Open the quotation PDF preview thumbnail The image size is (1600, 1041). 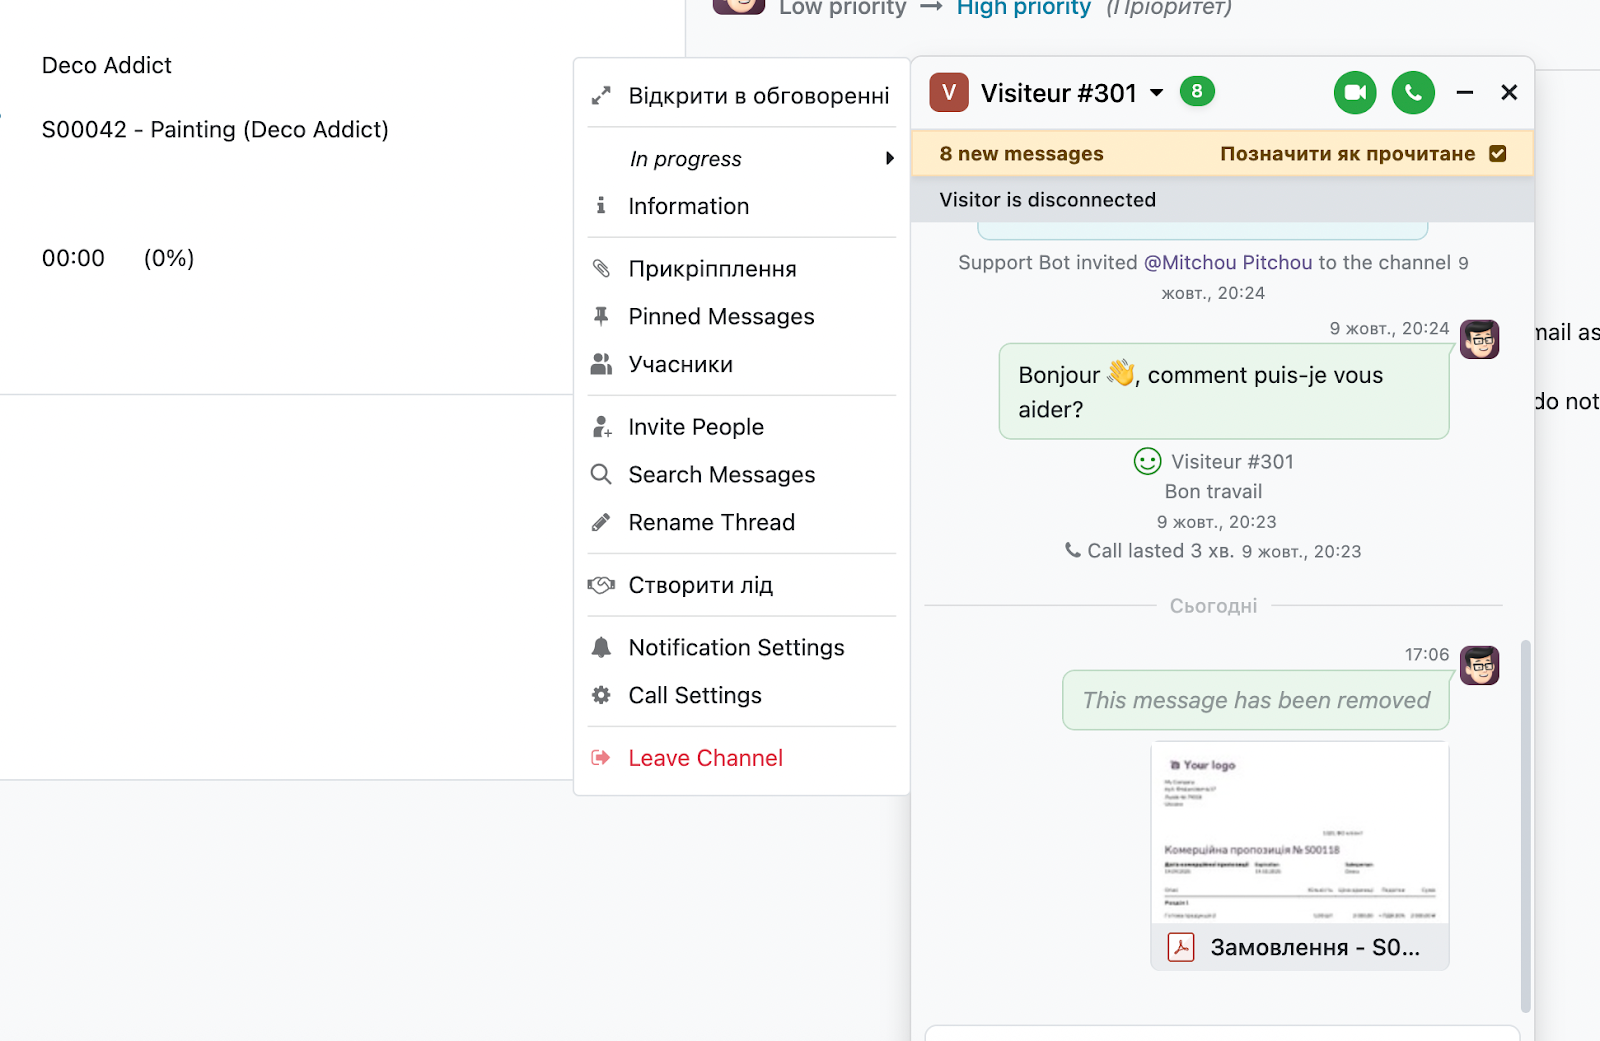1299,833
